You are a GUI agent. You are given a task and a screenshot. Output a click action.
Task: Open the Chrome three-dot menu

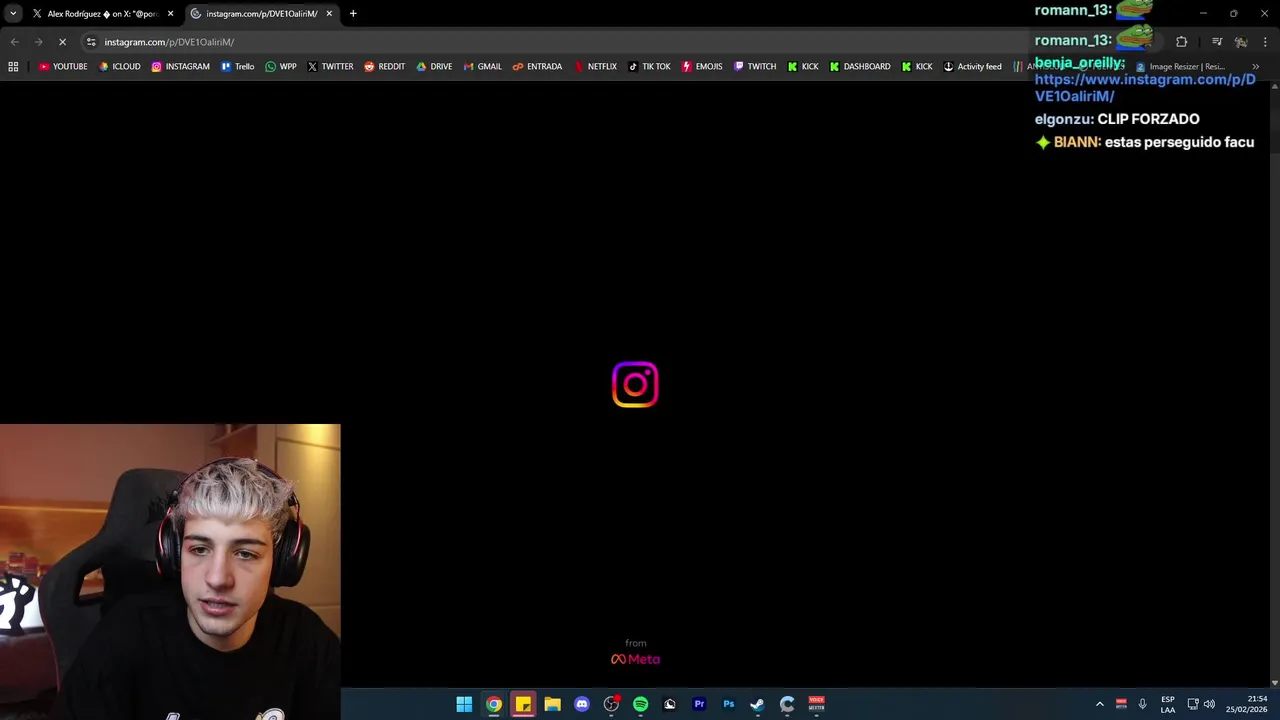1265,42
